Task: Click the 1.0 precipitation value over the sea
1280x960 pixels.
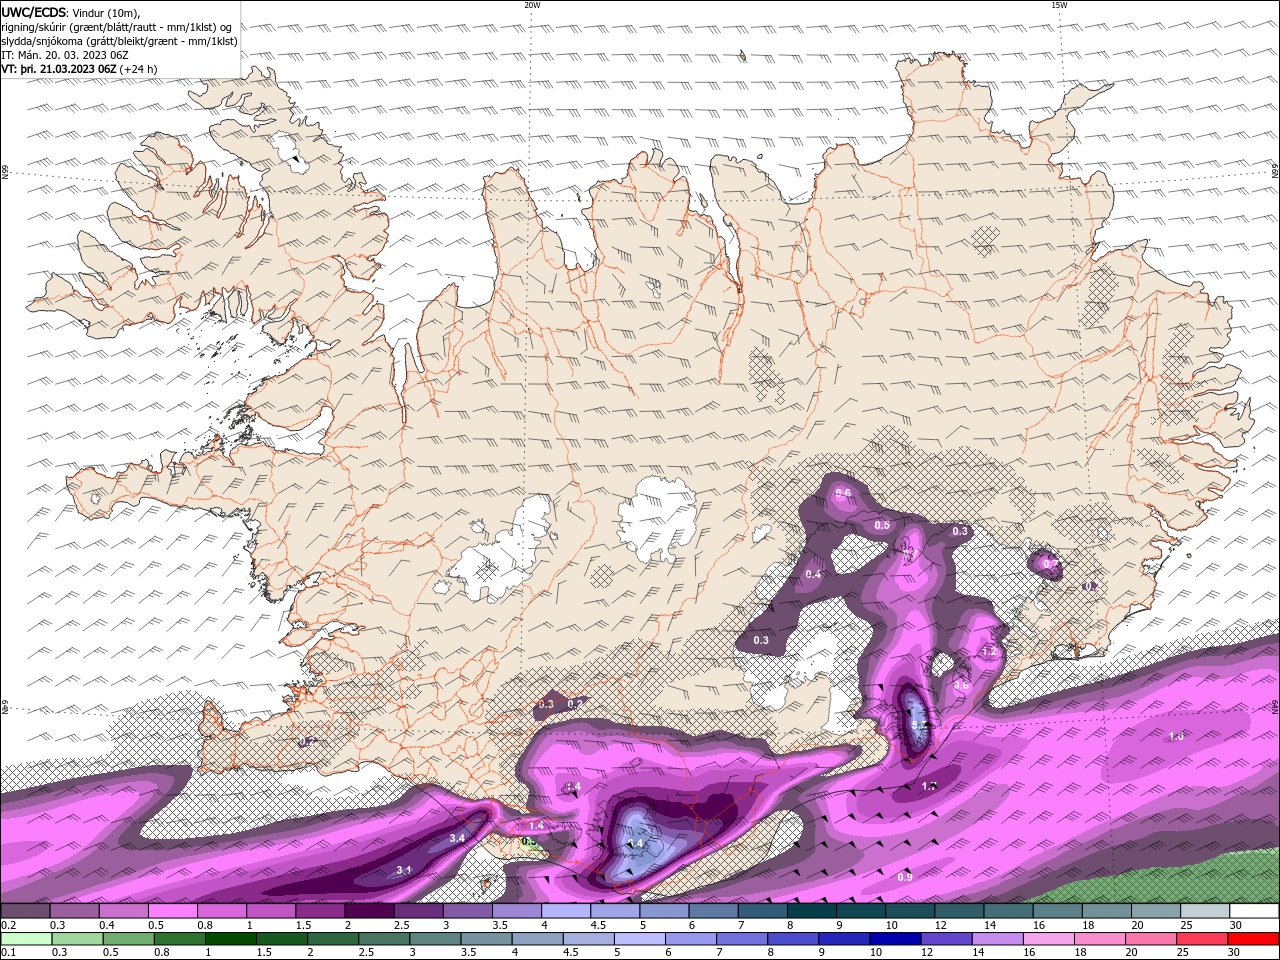Action: 1176,736
